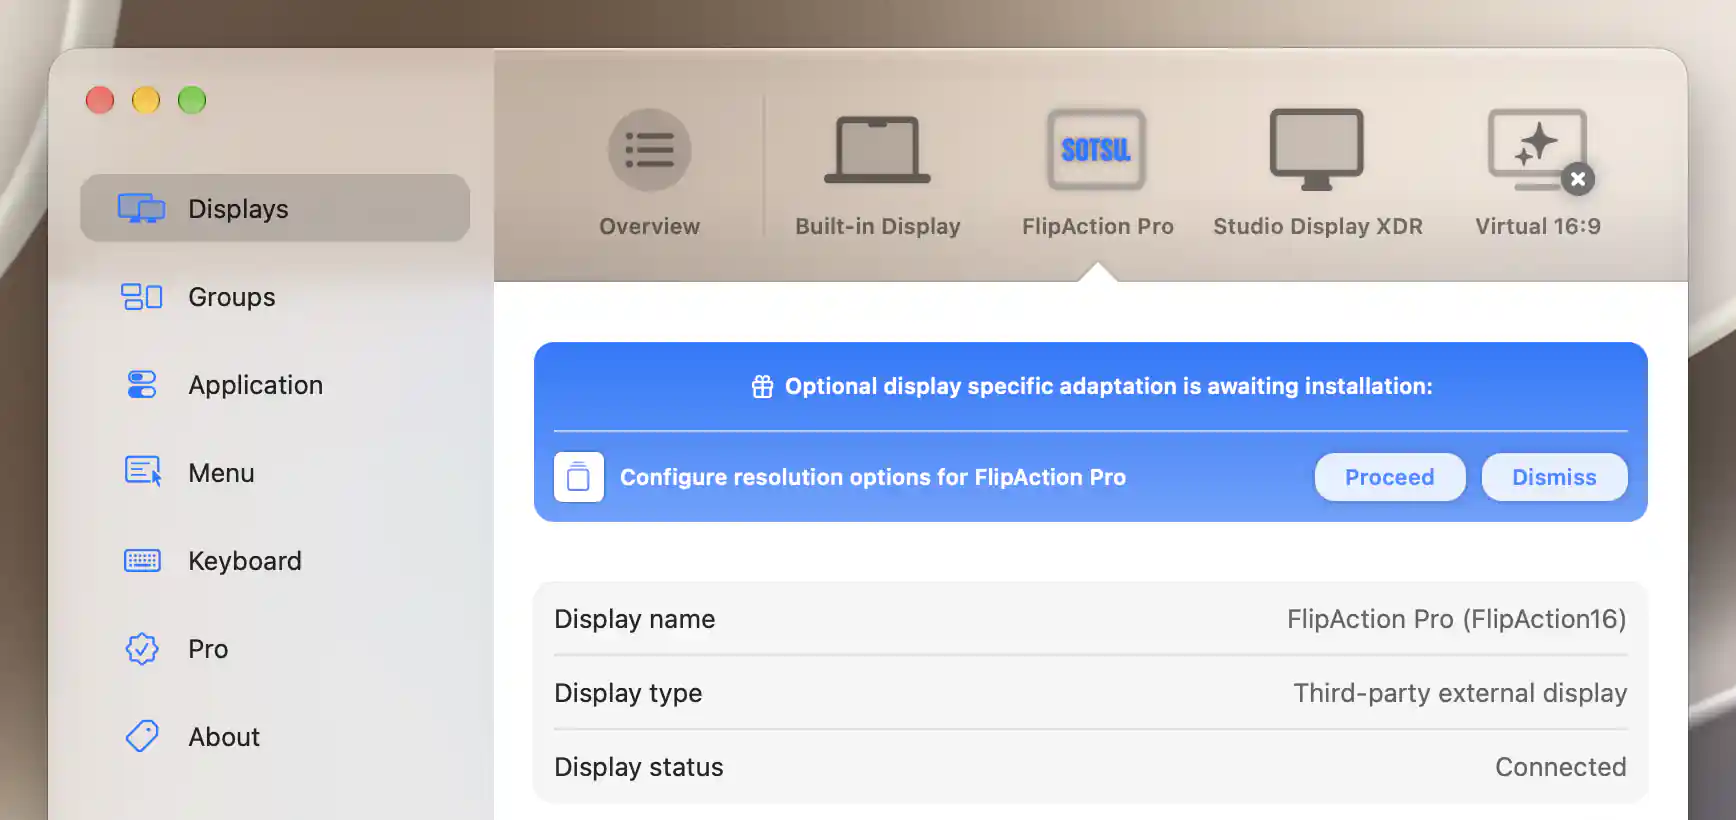Open the Groups section label
Screen dimensions: 1736x820
(232, 297)
